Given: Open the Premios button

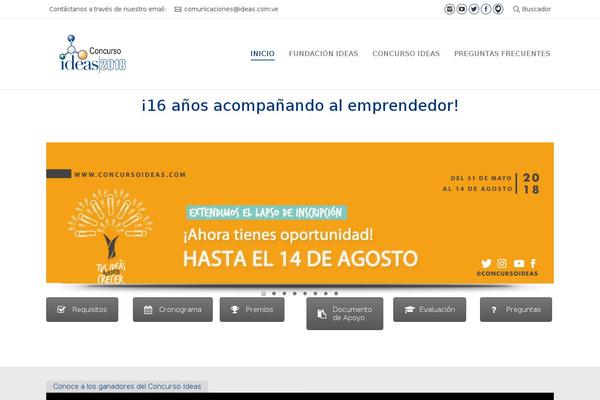Looking at the screenshot, I should (252, 309).
